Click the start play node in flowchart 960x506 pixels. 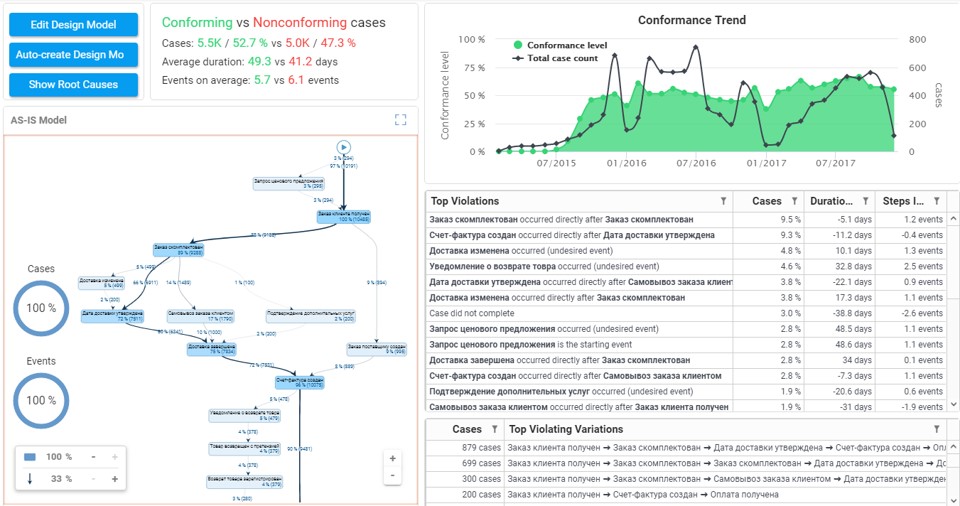point(343,147)
